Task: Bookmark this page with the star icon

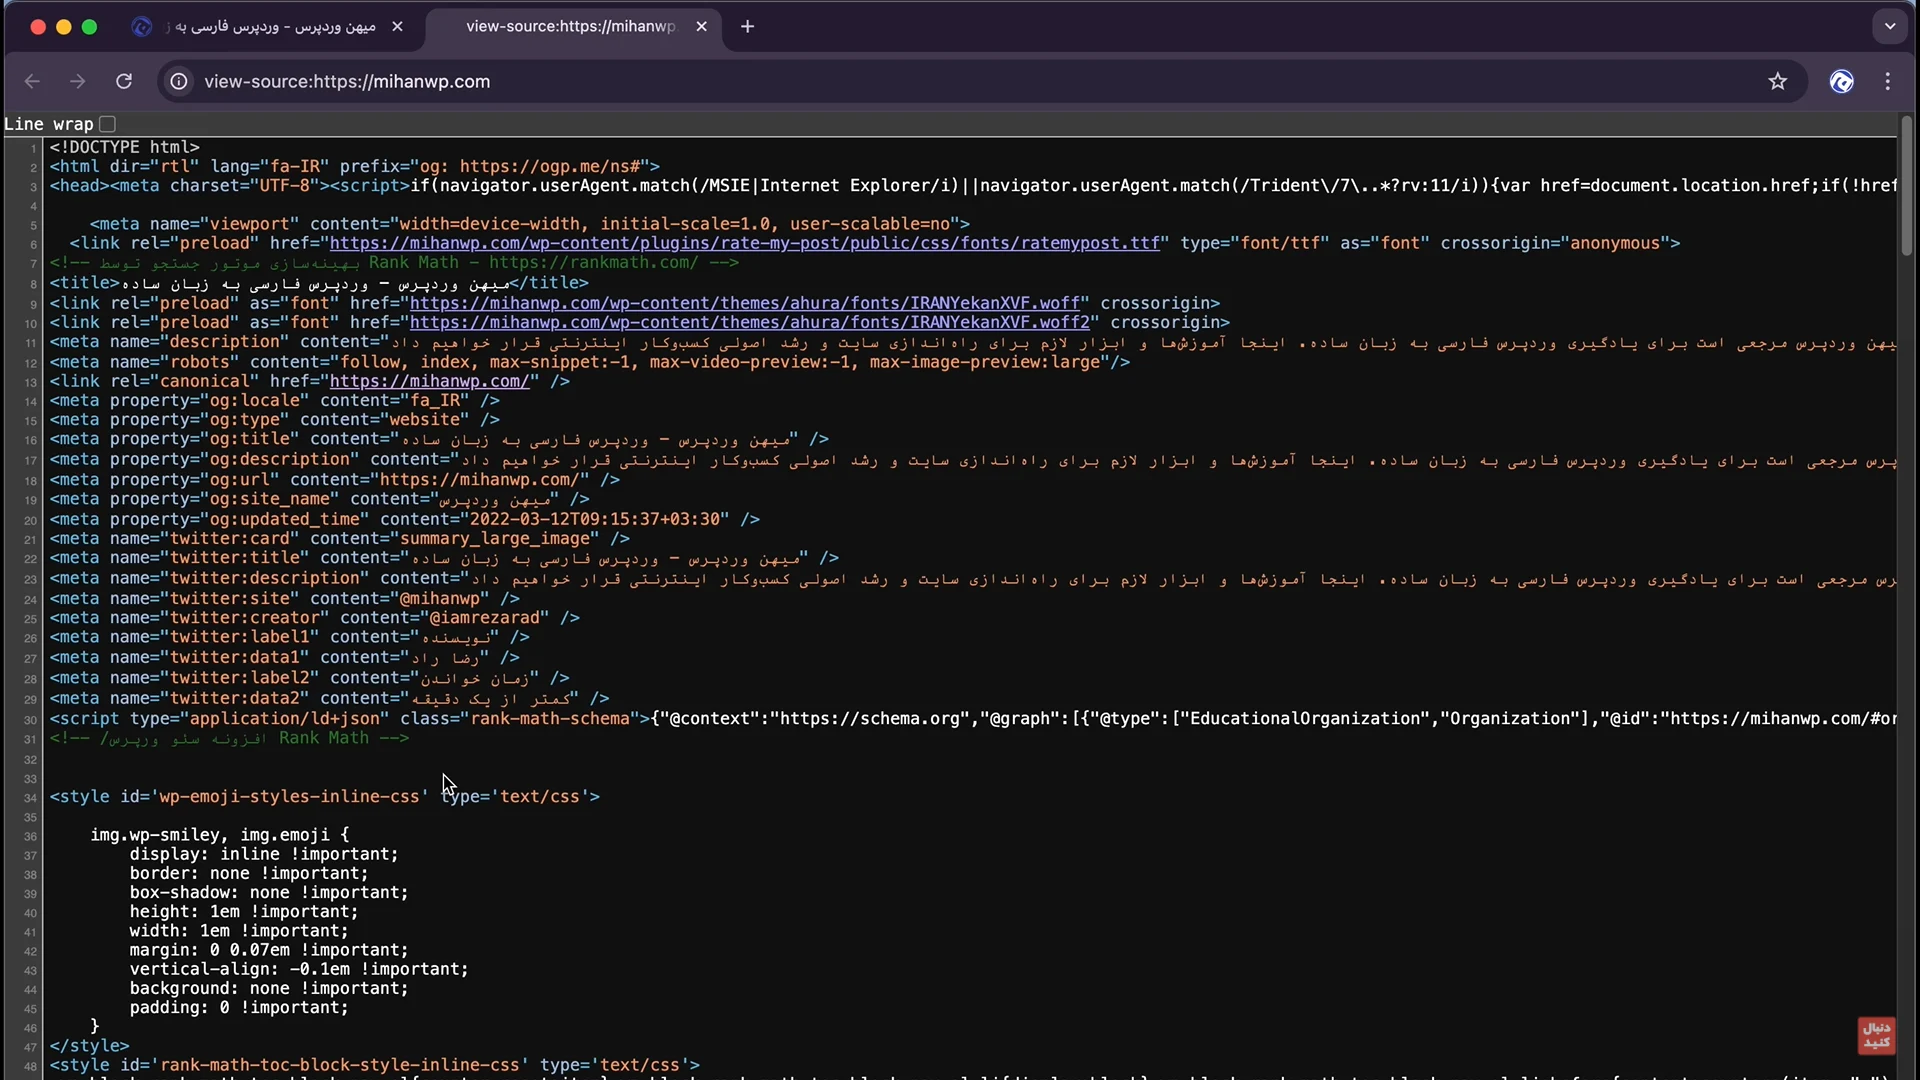Action: (1777, 82)
